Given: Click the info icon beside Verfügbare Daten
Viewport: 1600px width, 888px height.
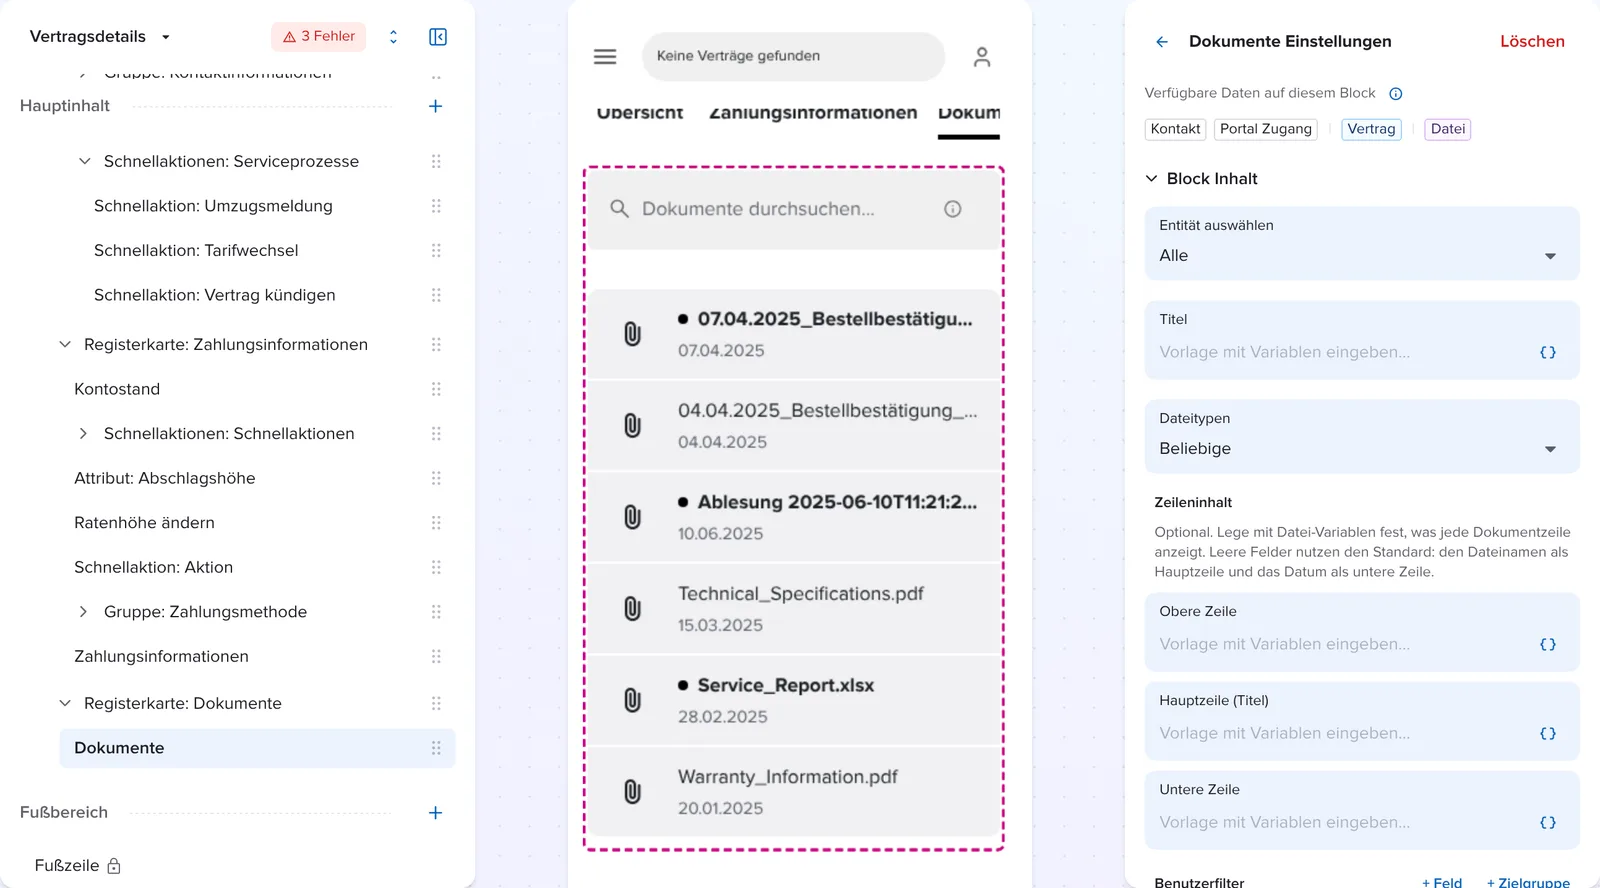Looking at the screenshot, I should [1396, 94].
